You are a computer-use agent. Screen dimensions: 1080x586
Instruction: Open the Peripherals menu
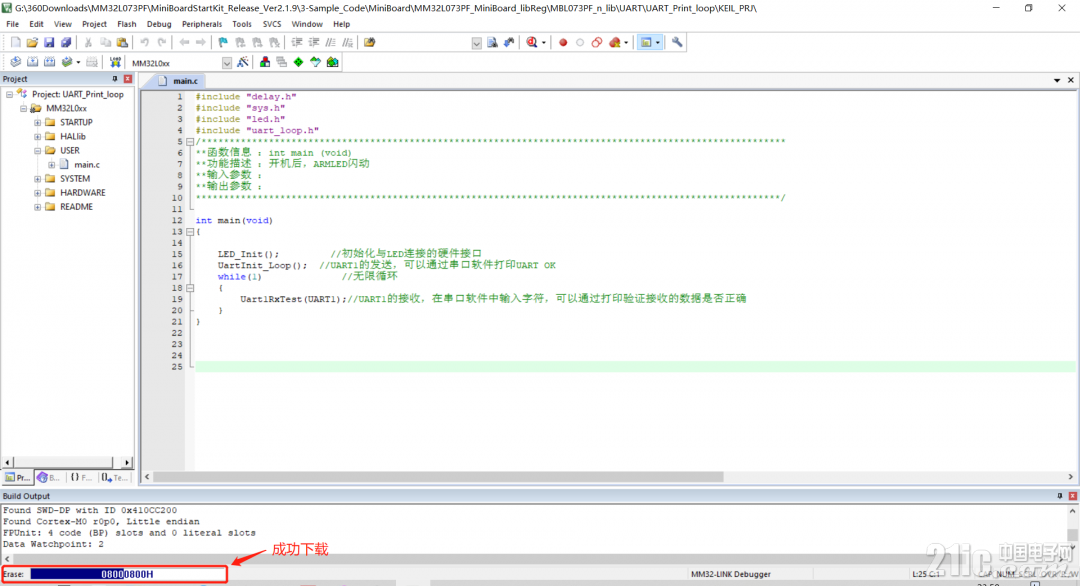[202, 24]
